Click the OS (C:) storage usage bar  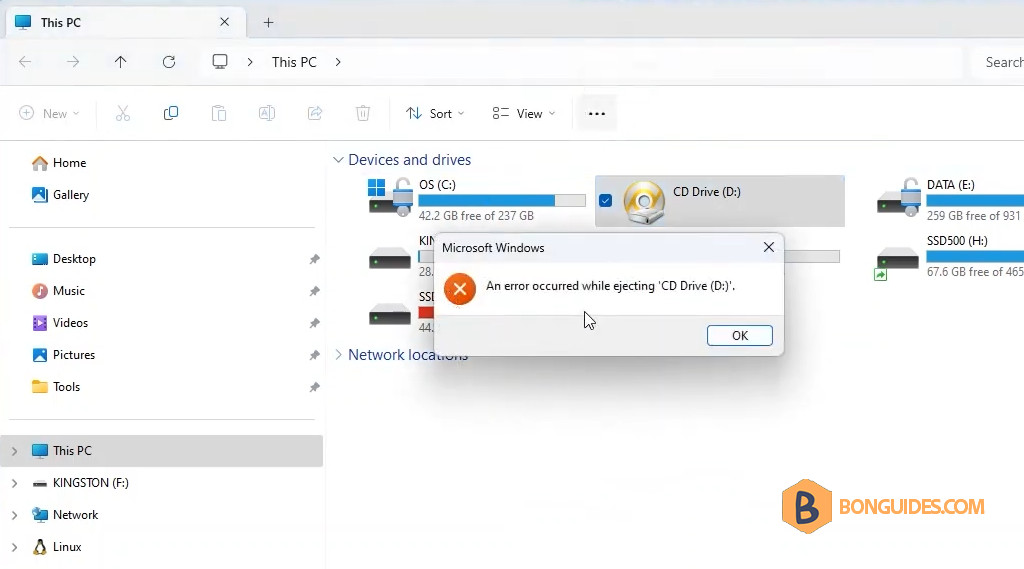502,201
